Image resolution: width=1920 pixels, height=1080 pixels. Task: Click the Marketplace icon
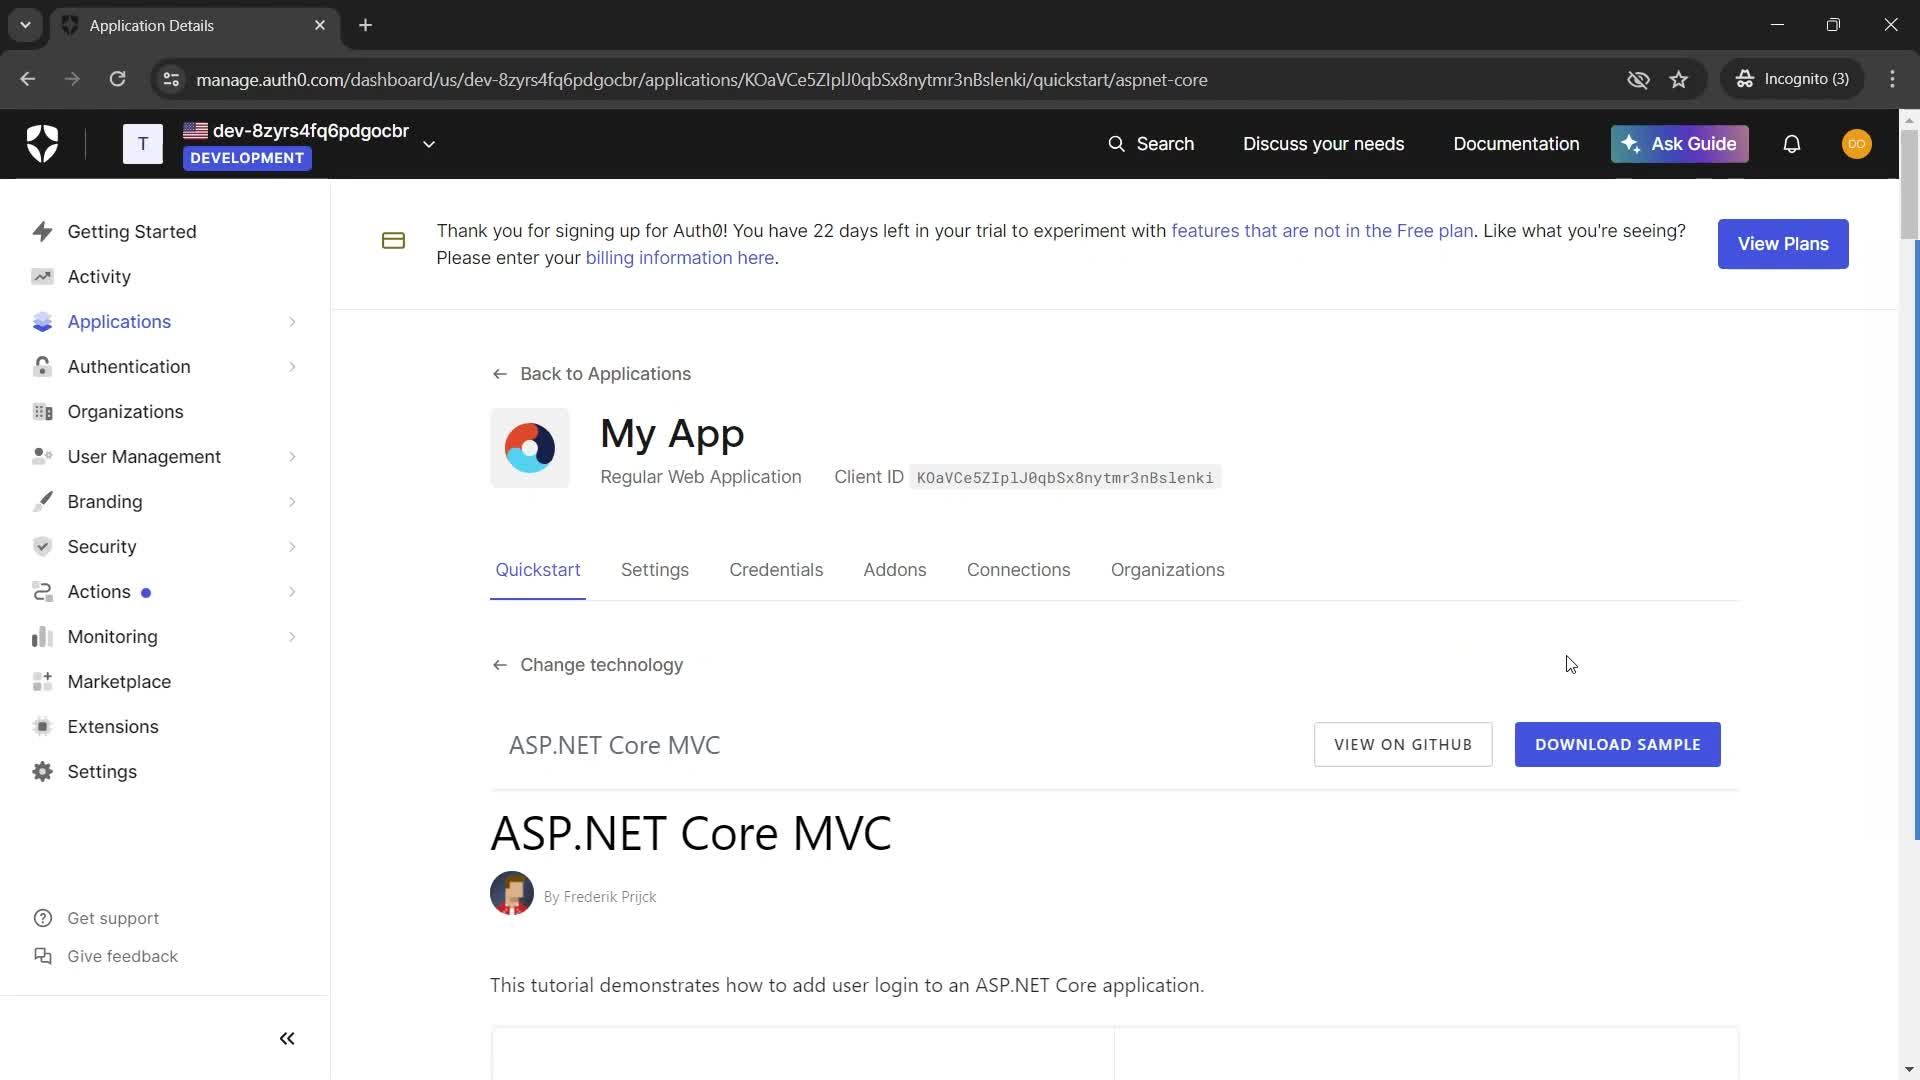coord(42,682)
